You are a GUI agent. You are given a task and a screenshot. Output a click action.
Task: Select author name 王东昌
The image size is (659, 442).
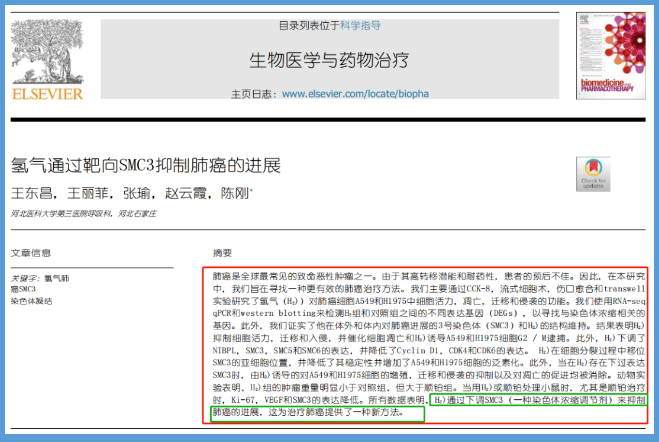click(28, 193)
